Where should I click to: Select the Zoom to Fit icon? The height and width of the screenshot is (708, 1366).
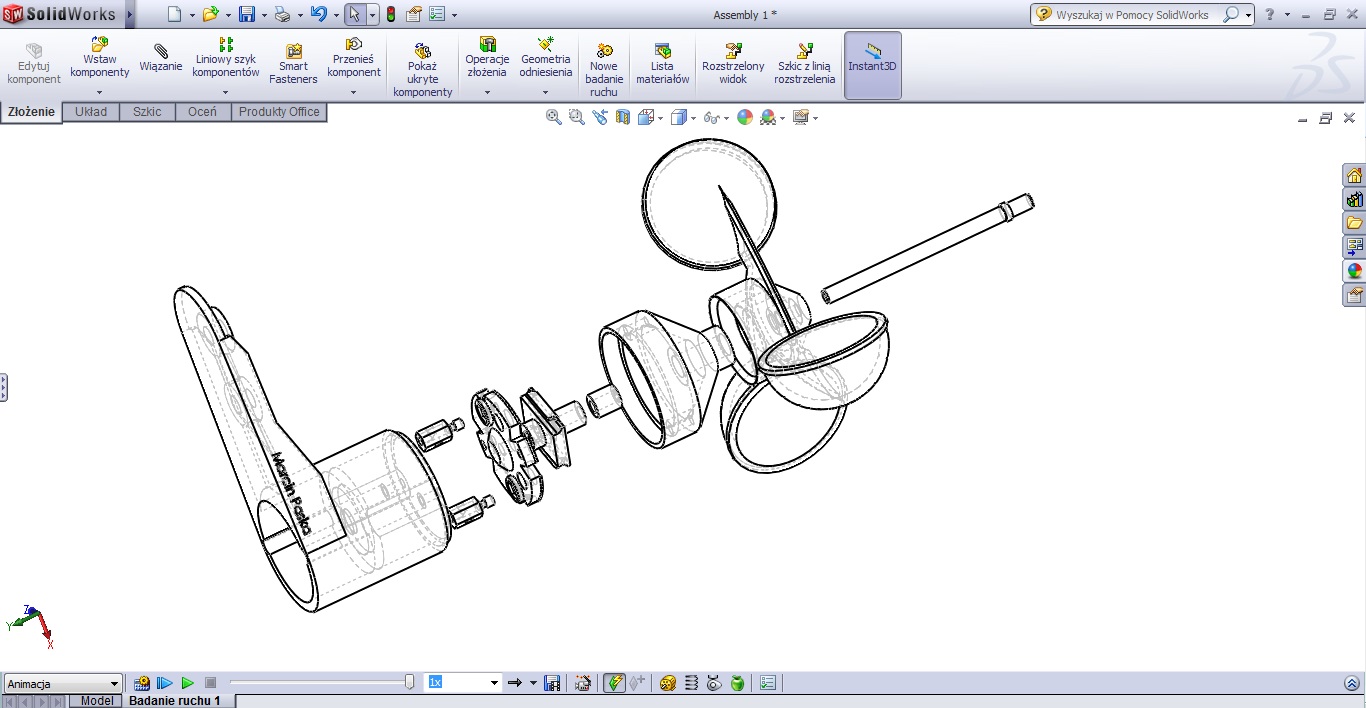pyautogui.click(x=553, y=117)
